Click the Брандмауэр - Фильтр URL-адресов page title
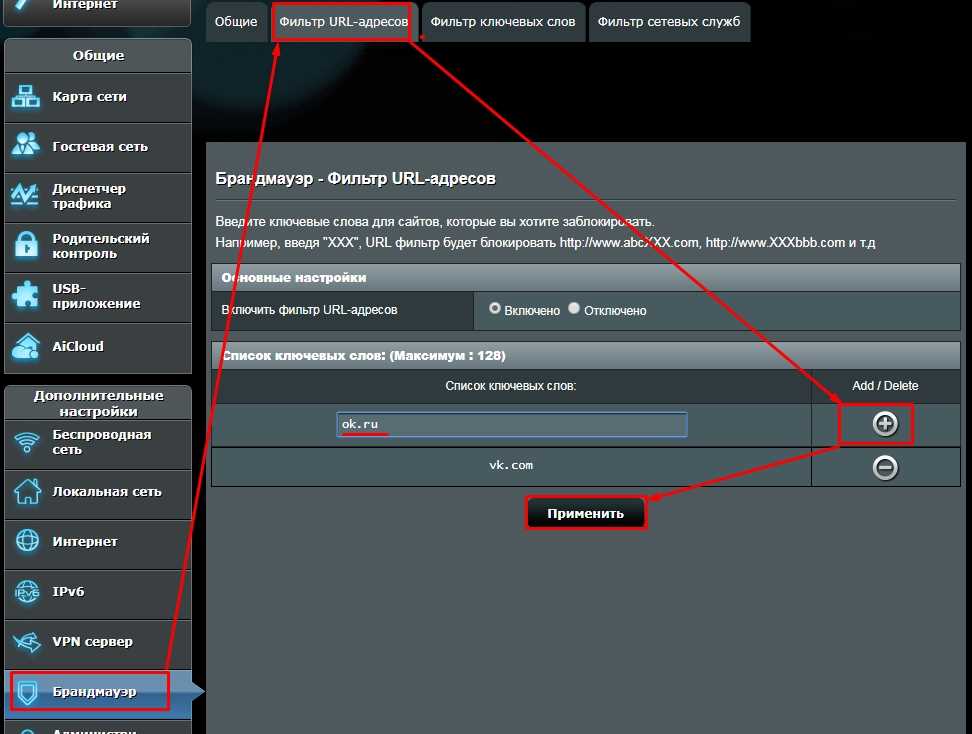Viewport: 972px width, 734px height. pyautogui.click(x=355, y=179)
